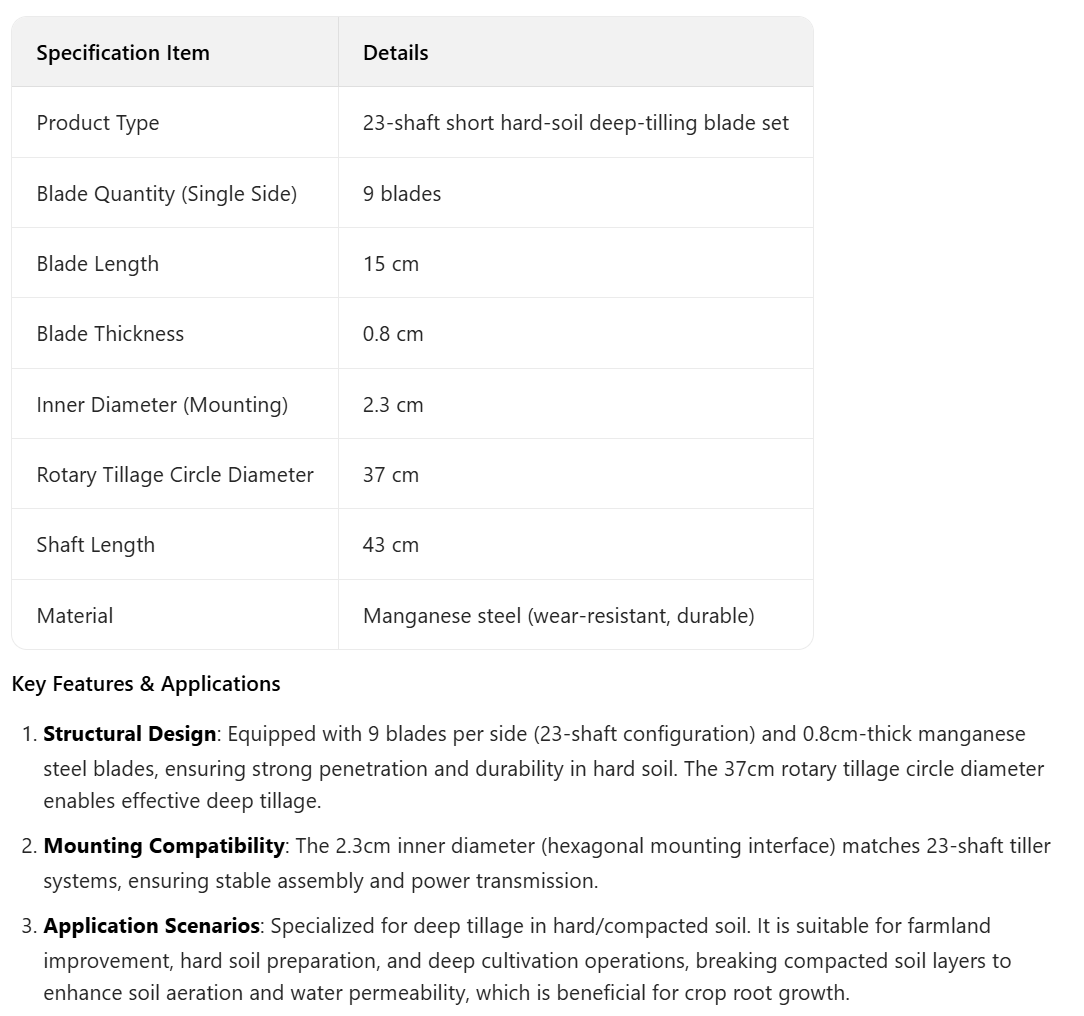Click the "Rotary Tillage Circle Diameter" label
The height and width of the screenshot is (1016, 1084).
pyautogui.click(x=175, y=475)
